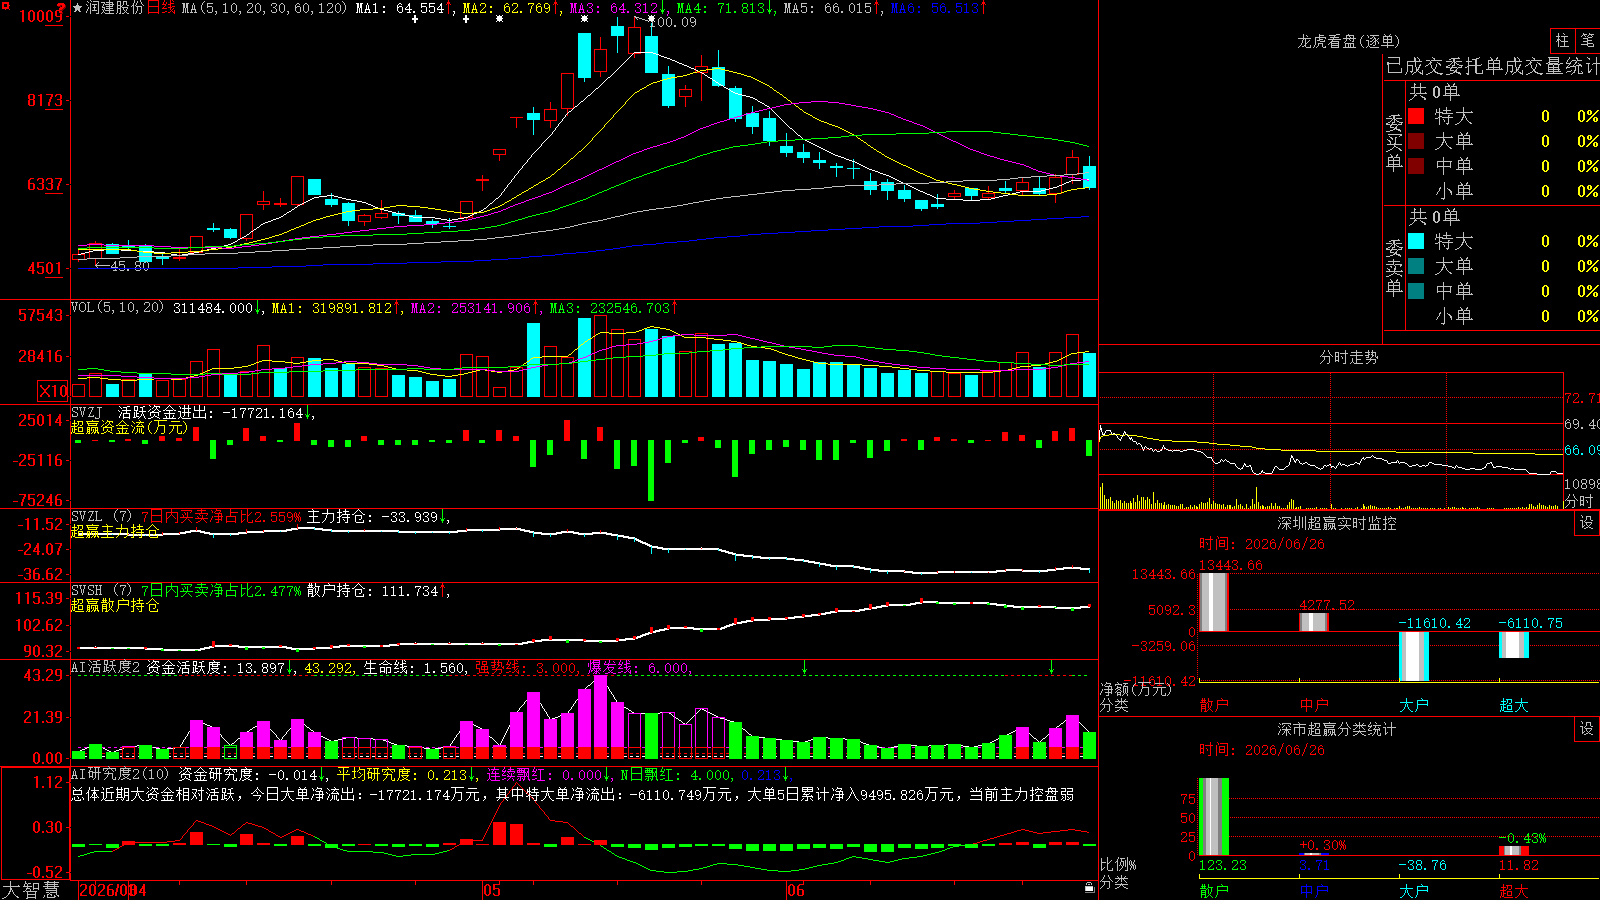The height and width of the screenshot is (900, 1600).
Task: Open the VOL(5,10,20) indicator label
Action: 117,308
